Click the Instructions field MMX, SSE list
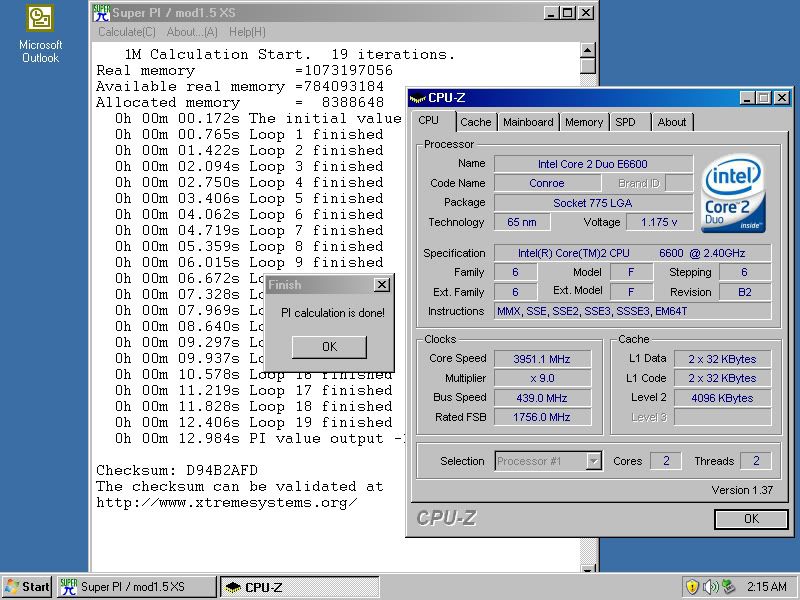The height and width of the screenshot is (600, 800). [x=632, y=311]
